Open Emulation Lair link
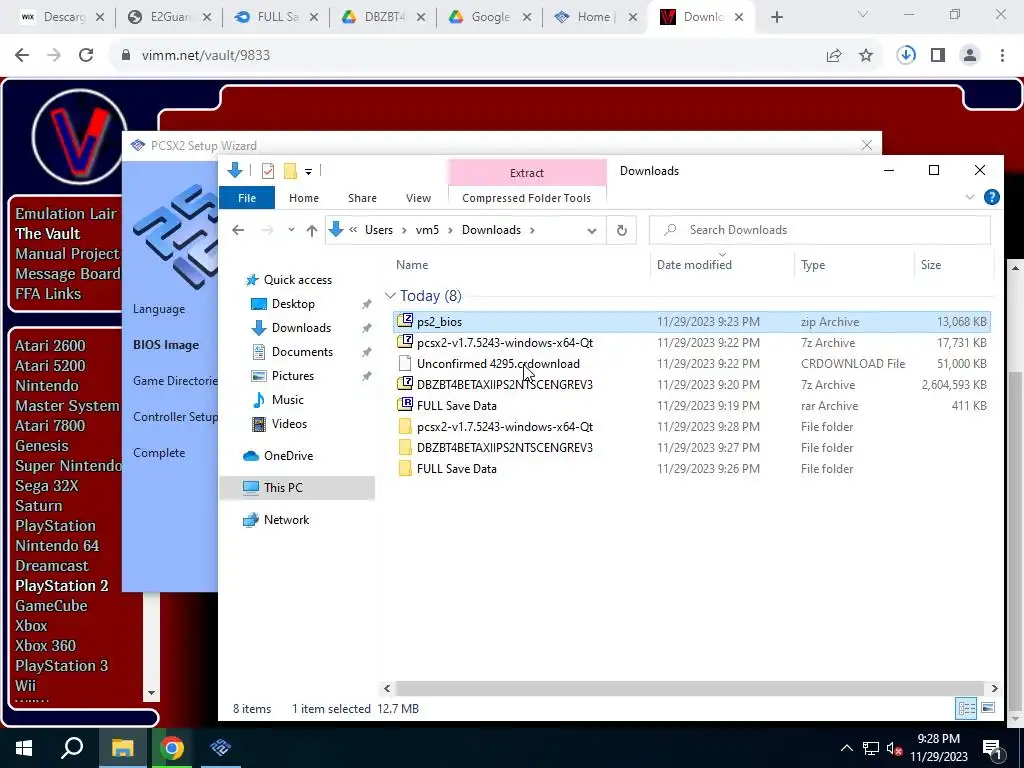Viewport: 1024px width, 768px height. click(x=66, y=214)
